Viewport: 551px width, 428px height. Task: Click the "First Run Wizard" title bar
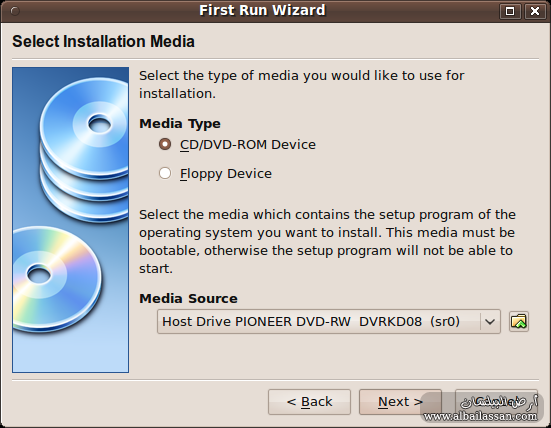pyautogui.click(x=262, y=11)
